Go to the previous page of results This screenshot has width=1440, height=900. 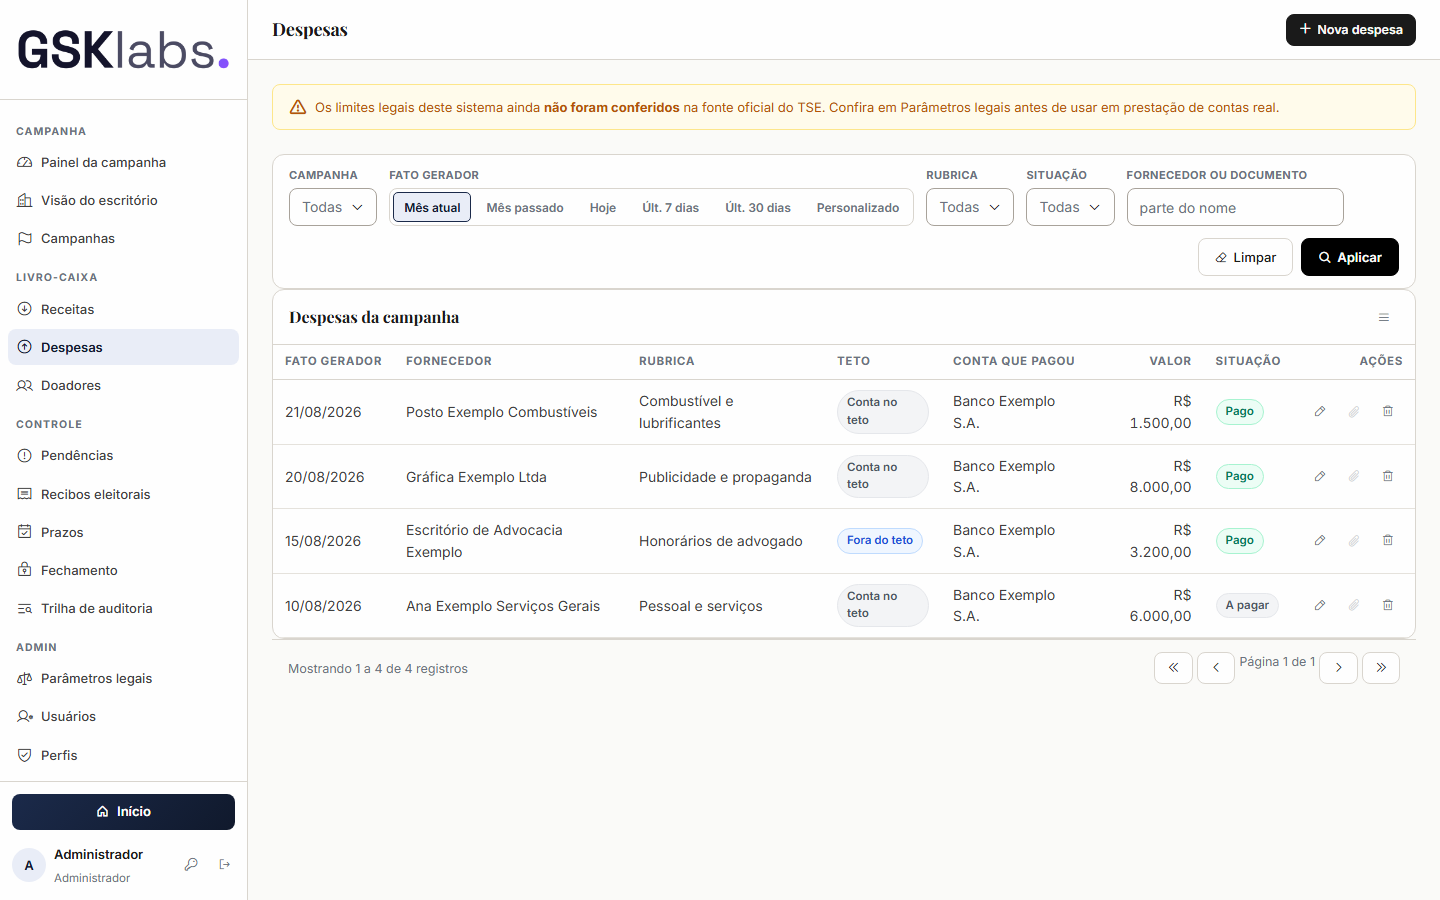point(1216,668)
